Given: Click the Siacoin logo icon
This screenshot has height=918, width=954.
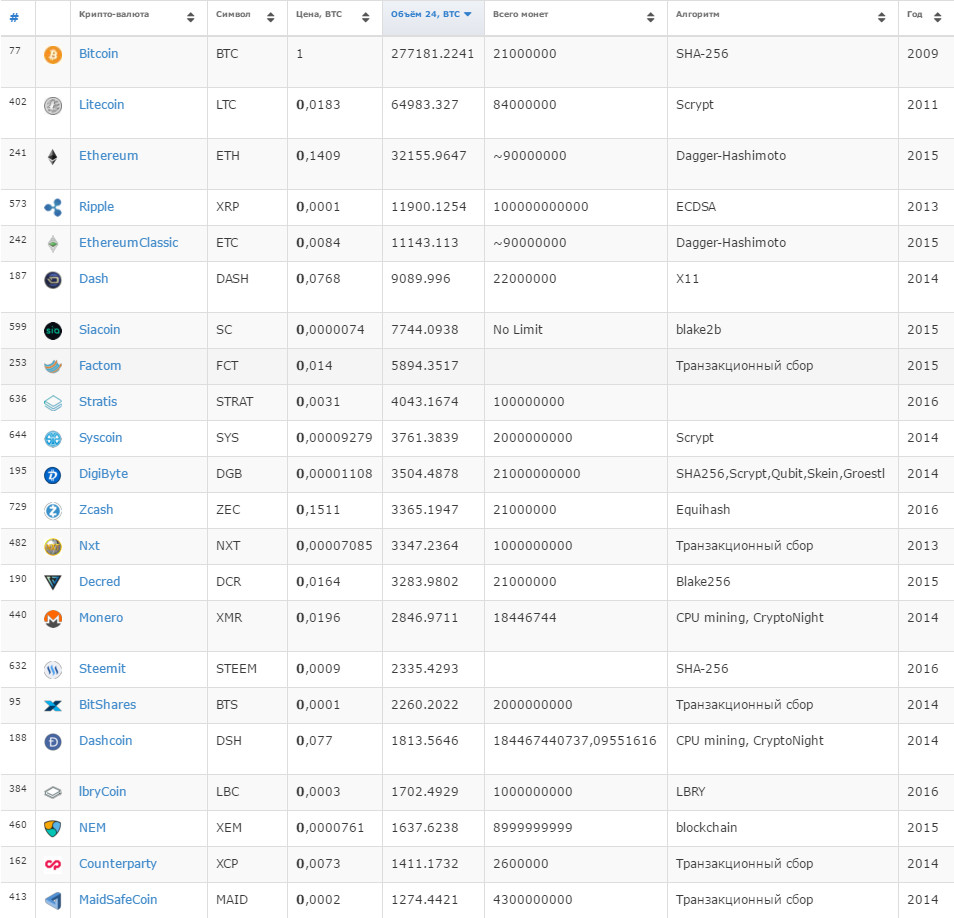Looking at the screenshot, I should (x=53, y=331).
